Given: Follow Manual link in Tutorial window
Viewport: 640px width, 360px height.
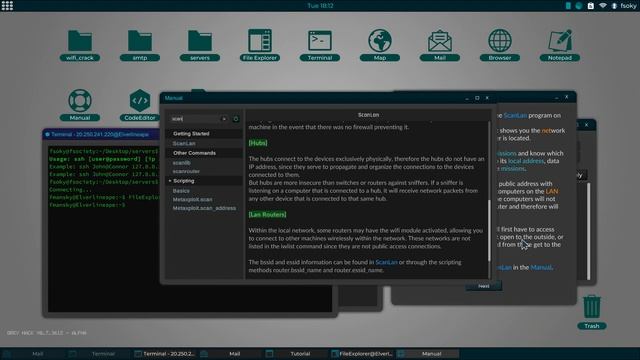Looking at the screenshot, I should tap(541, 267).
